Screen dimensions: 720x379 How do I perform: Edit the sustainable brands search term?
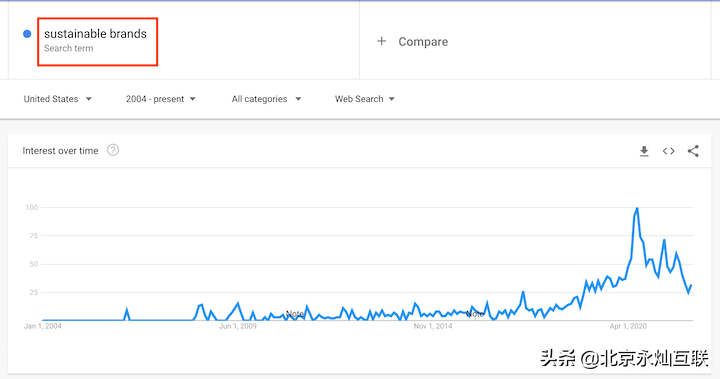(96, 34)
